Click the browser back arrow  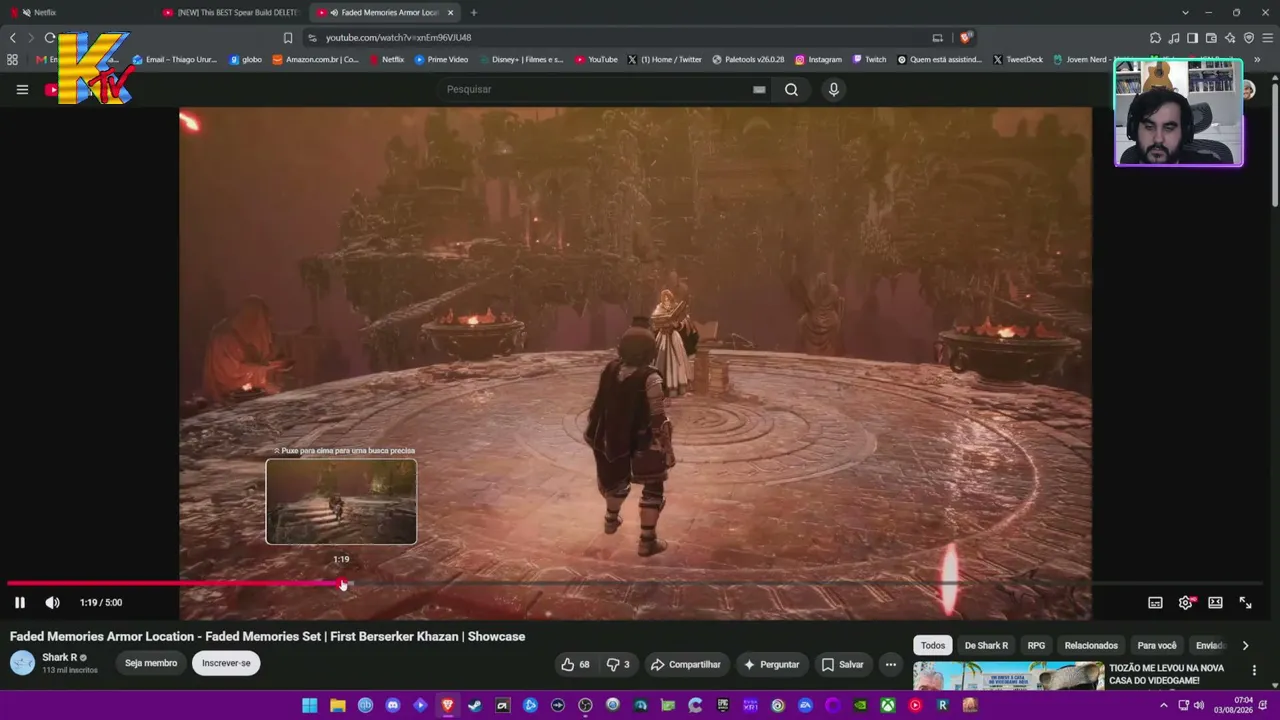pyautogui.click(x=13, y=38)
